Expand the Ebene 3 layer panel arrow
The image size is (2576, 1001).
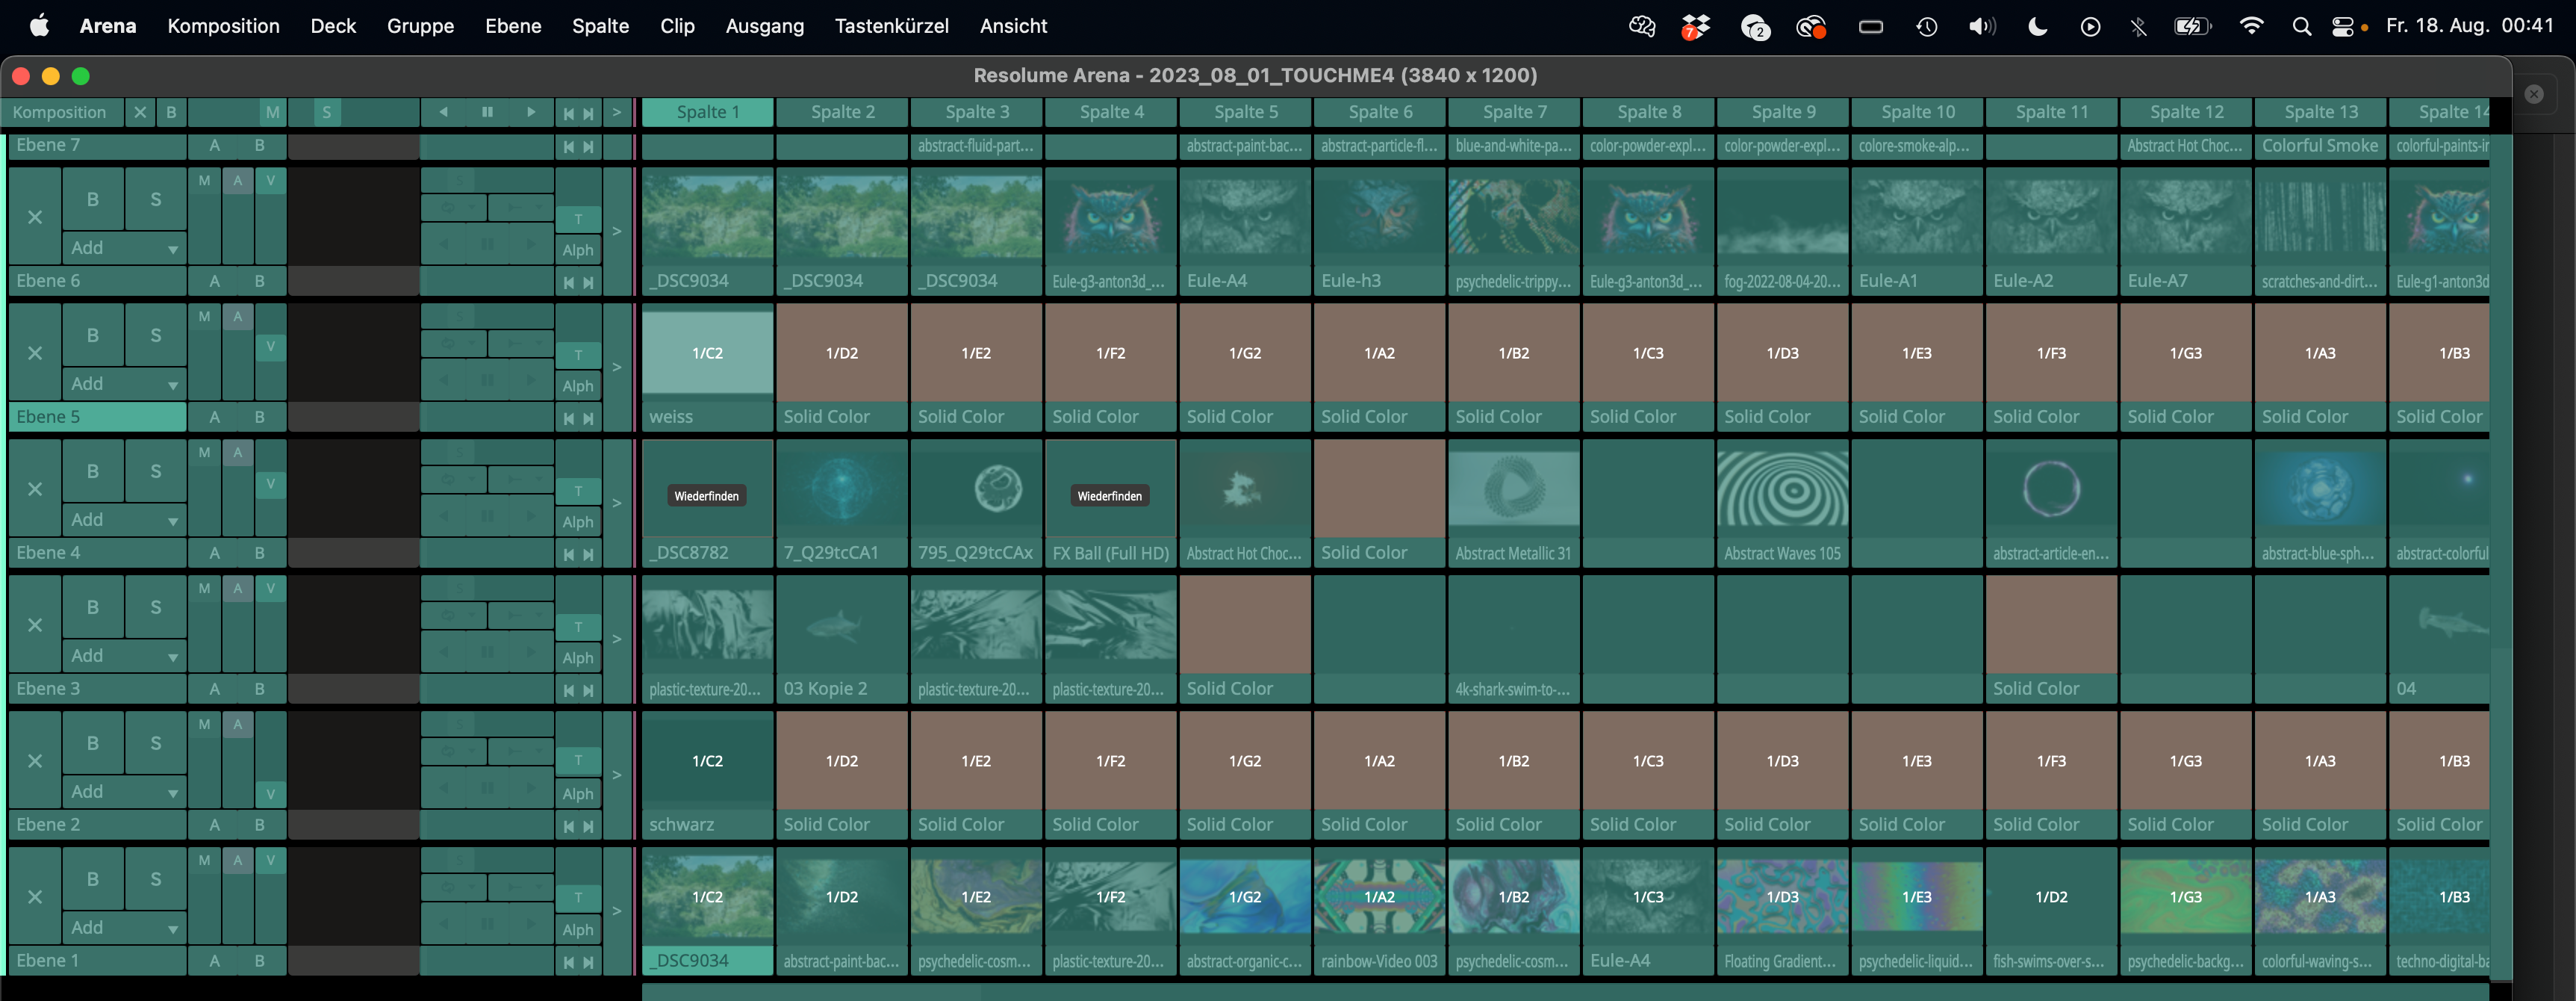(x=617, y=639)
